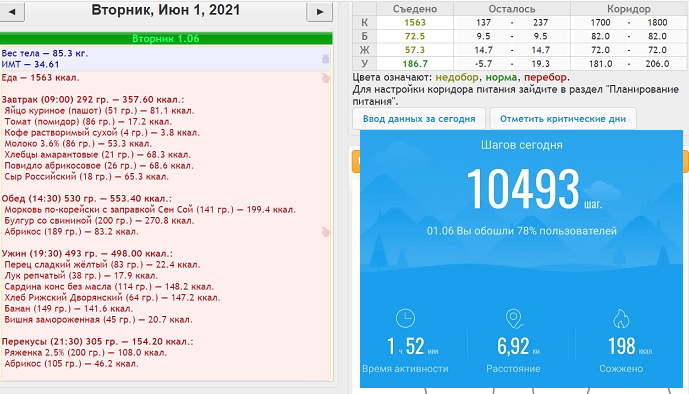Click the 10493 steps counter
This screenshot has height=394, width=689.
[522, 189]
